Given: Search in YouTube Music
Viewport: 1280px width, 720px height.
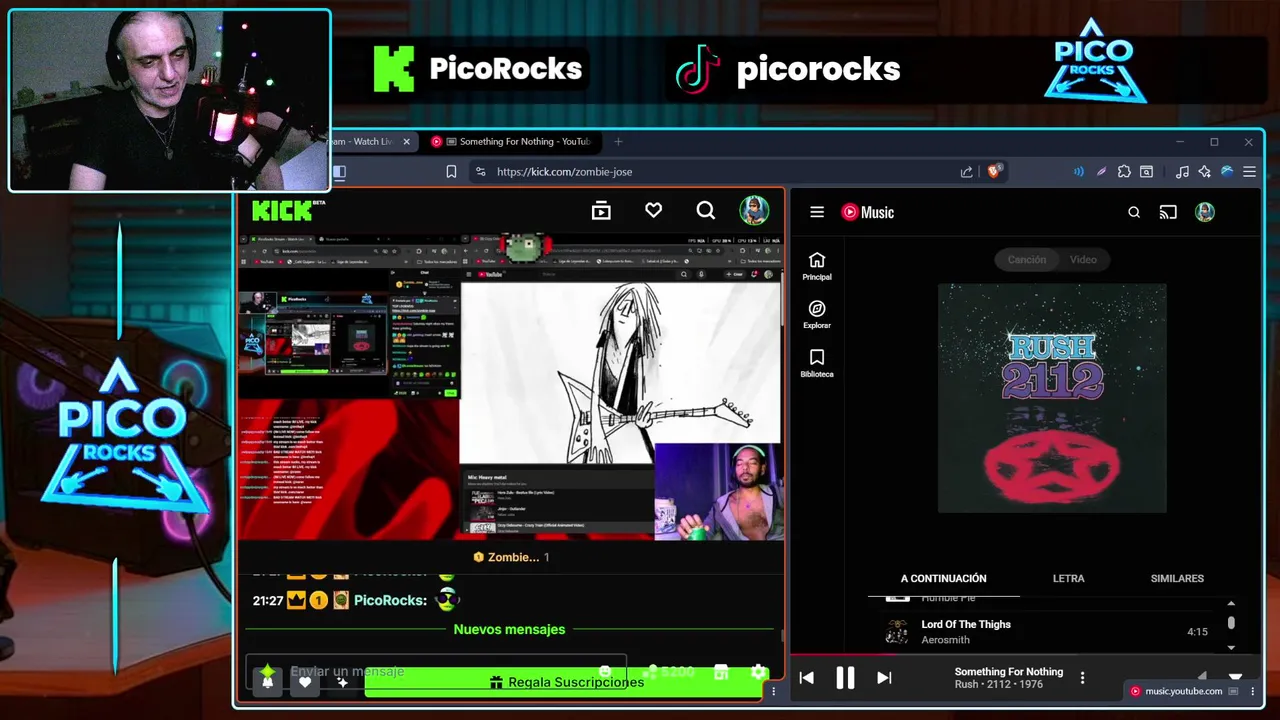Looking at the screenshot, I should point(1134,212).
